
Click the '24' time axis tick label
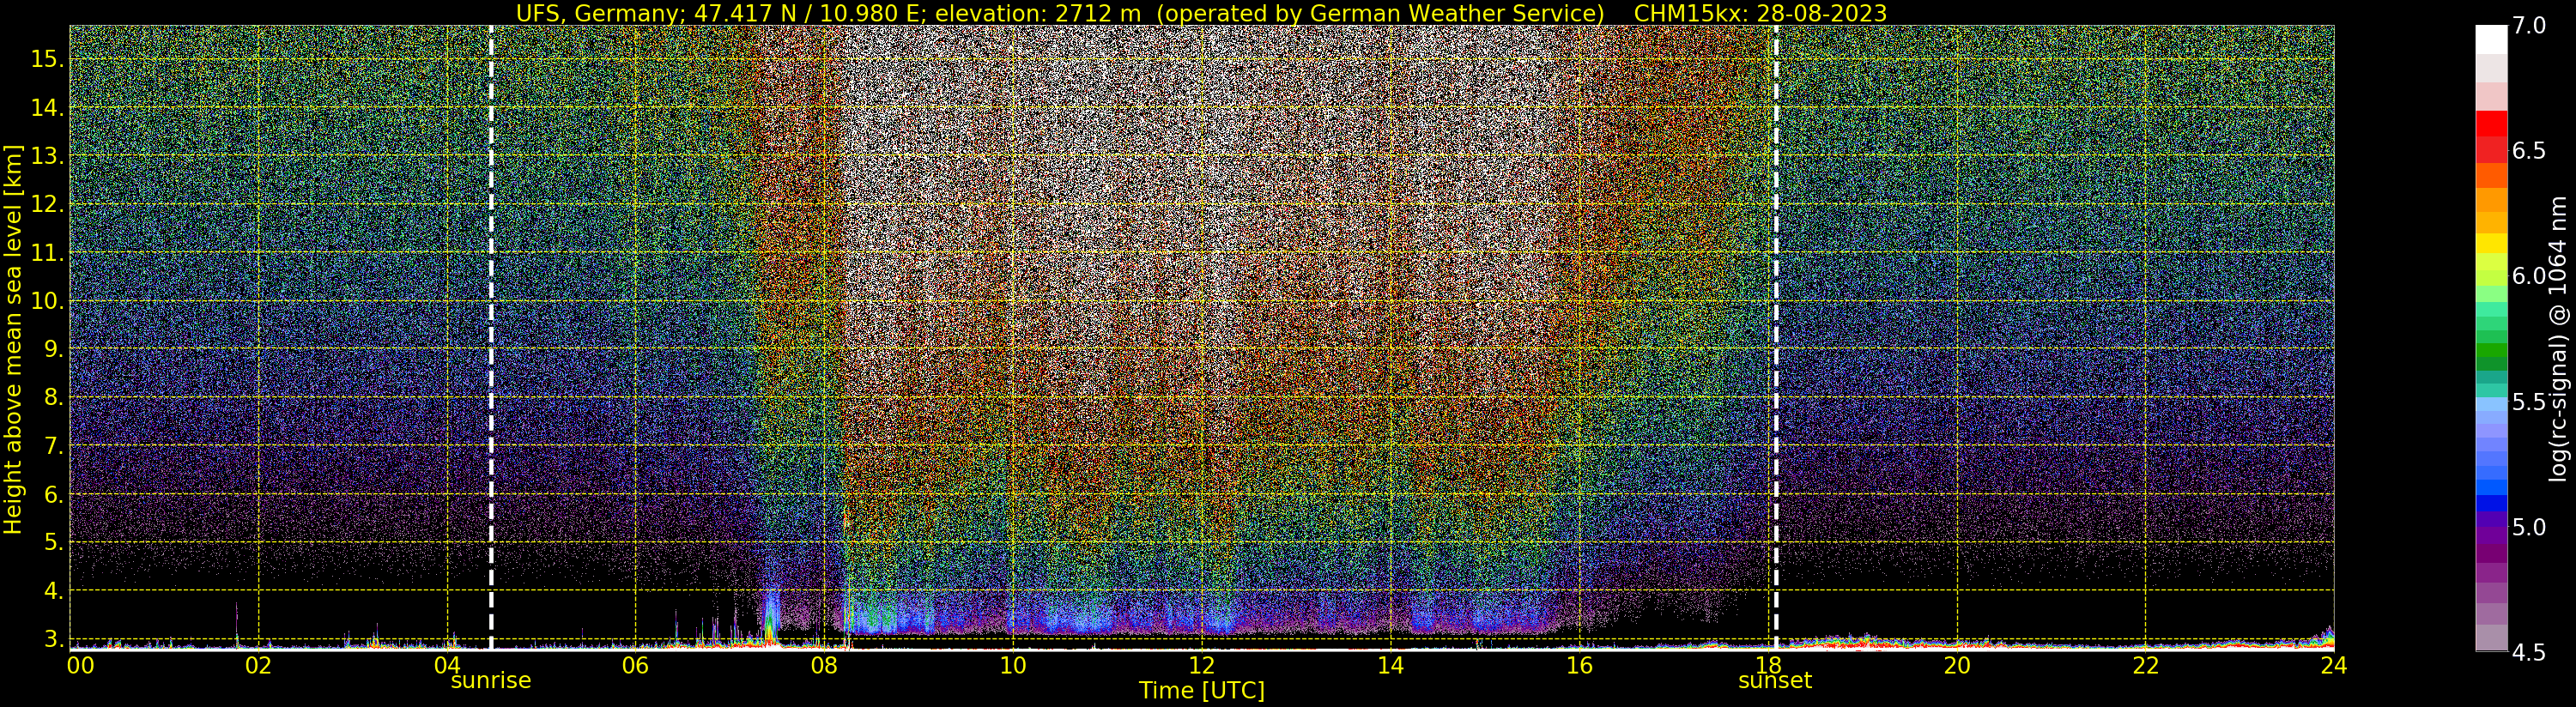tap(2333, 665)
